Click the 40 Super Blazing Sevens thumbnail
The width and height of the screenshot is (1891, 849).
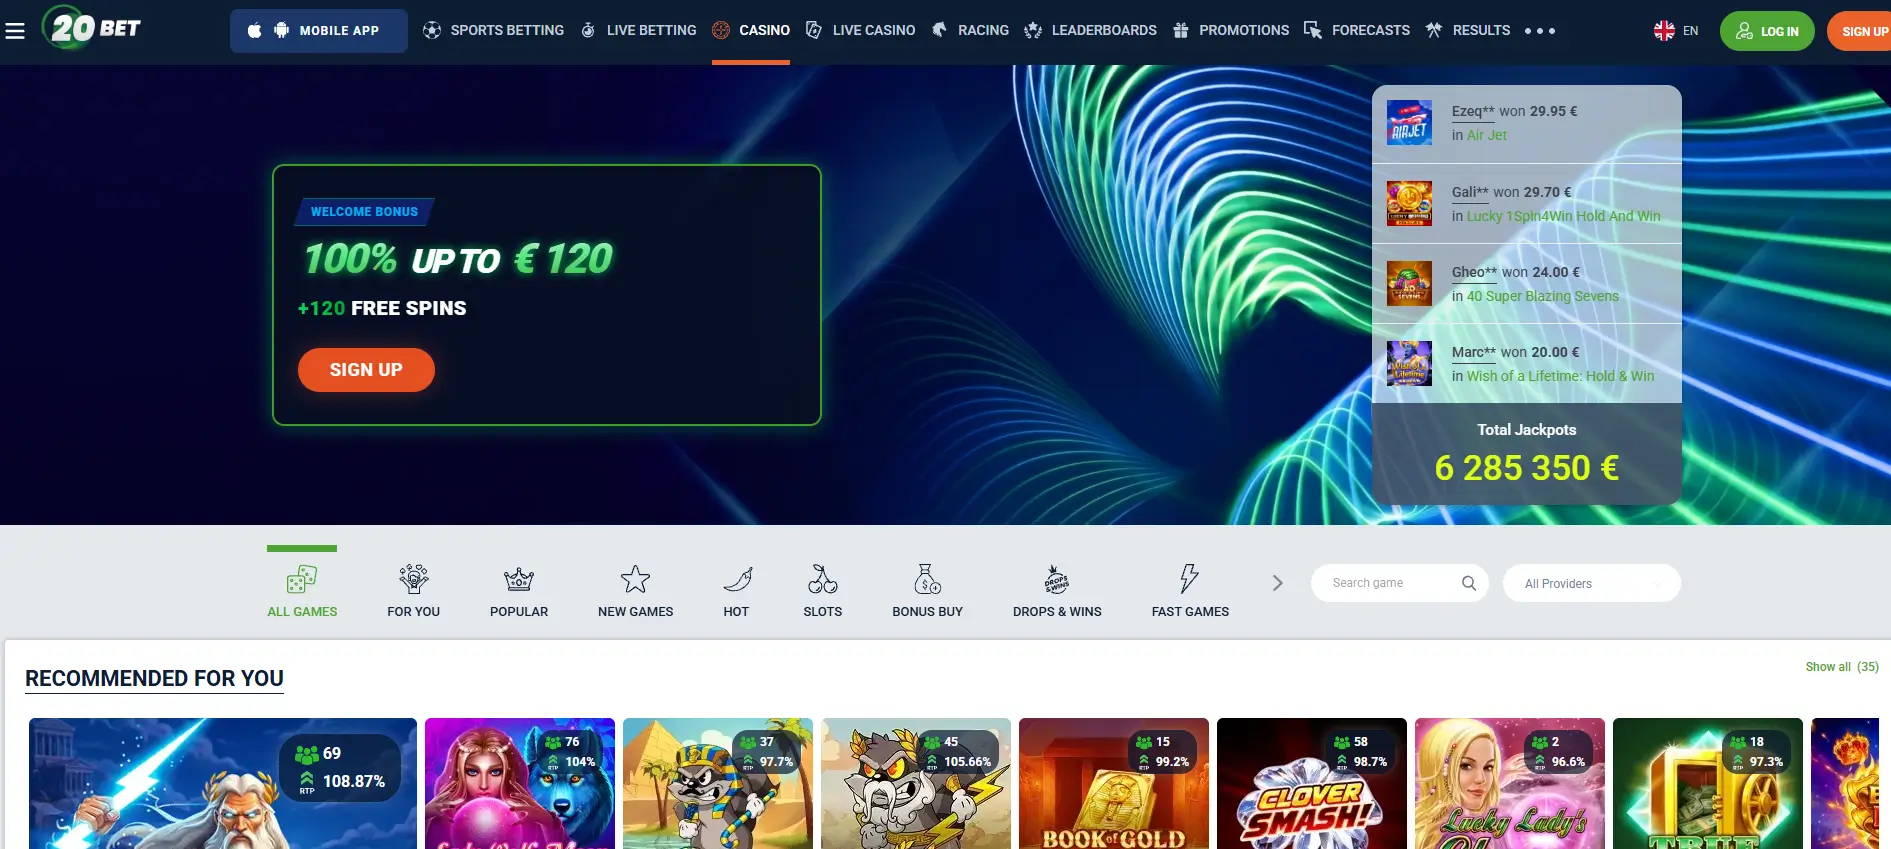tap(1409, 284)
